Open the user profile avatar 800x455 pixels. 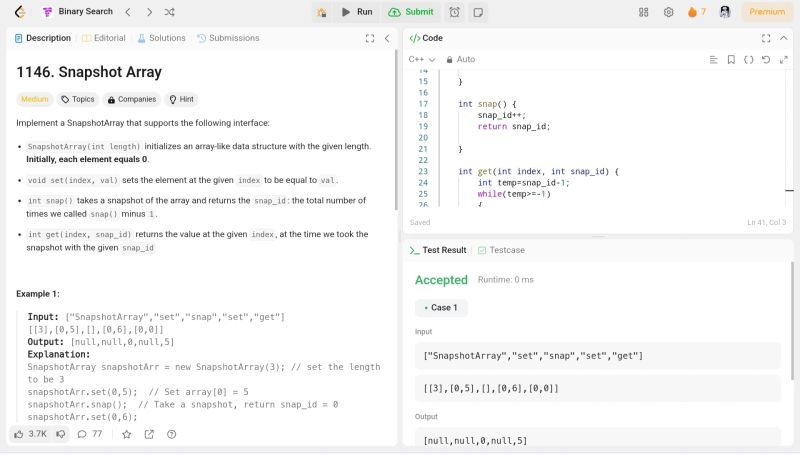click(724, 12)
